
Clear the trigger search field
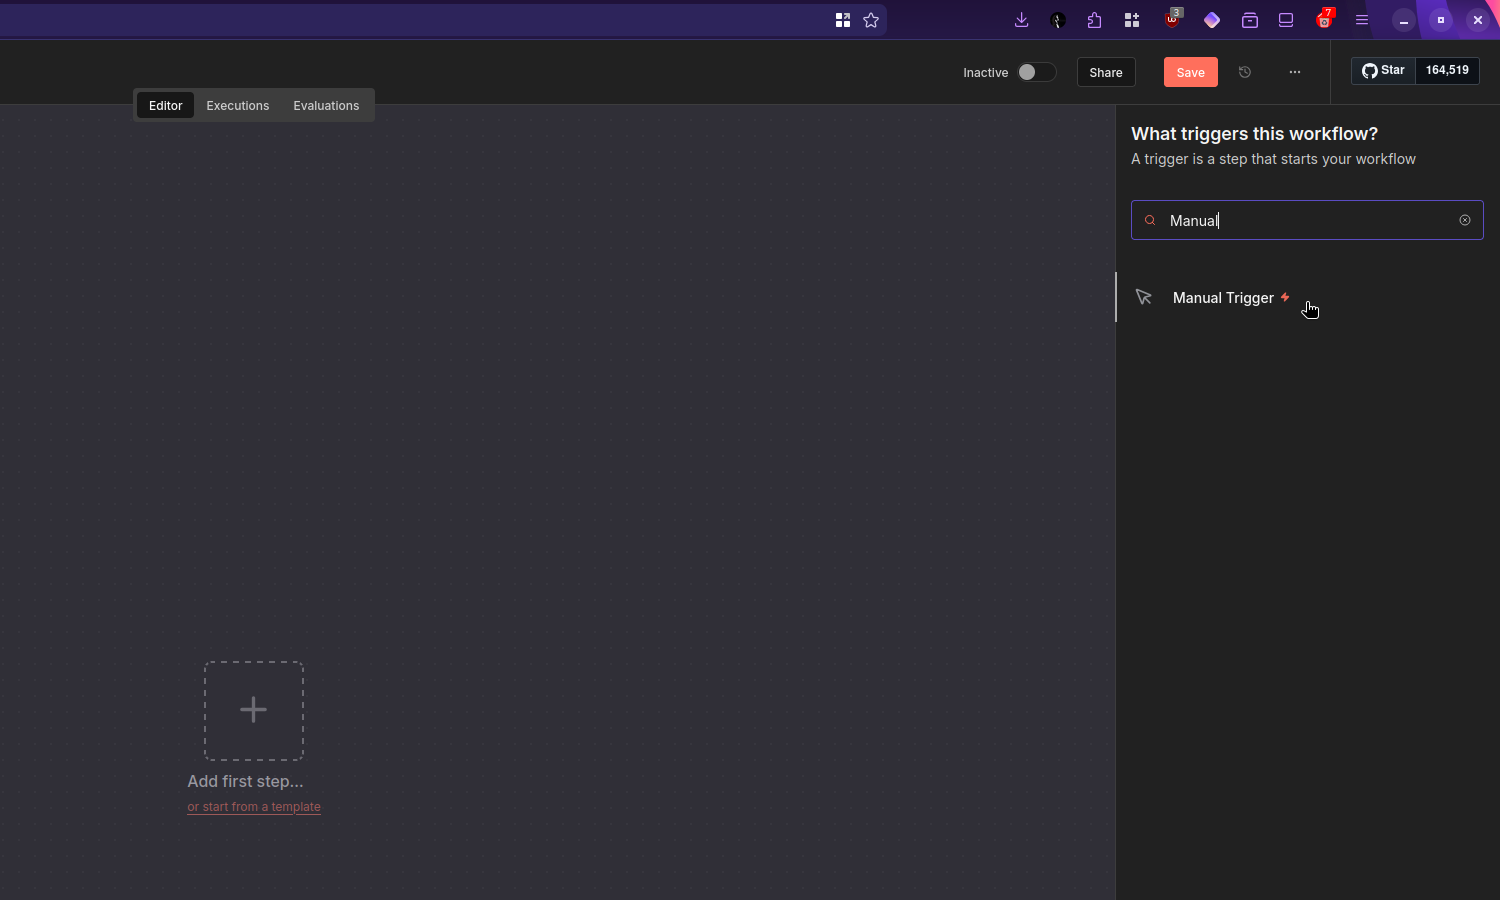coord(1465,220)
